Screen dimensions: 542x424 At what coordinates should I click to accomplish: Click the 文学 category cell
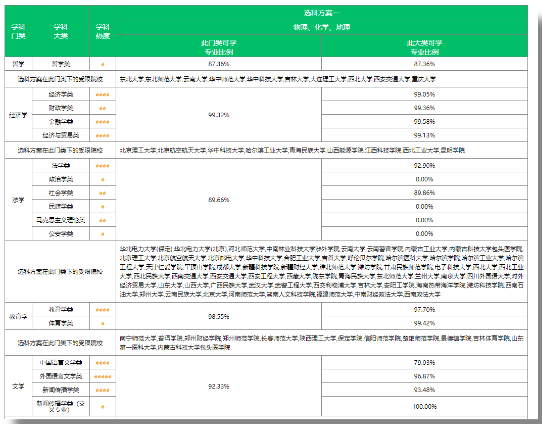(18, 386)
